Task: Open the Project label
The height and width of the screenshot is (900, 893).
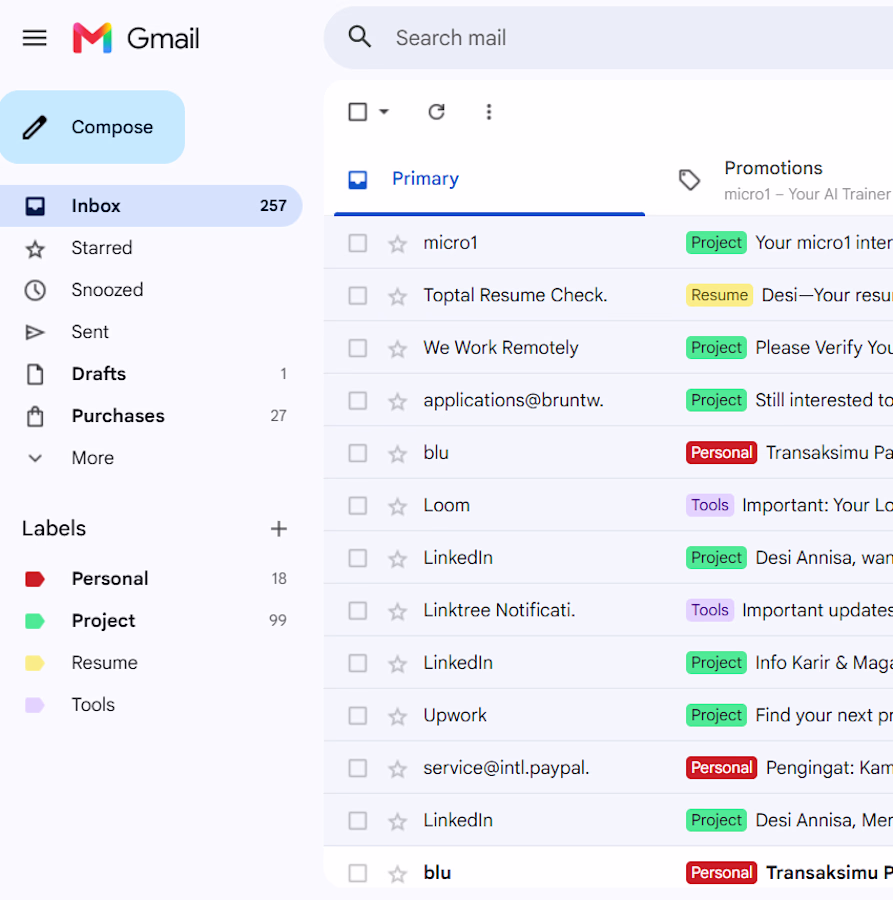Action: 151,620
